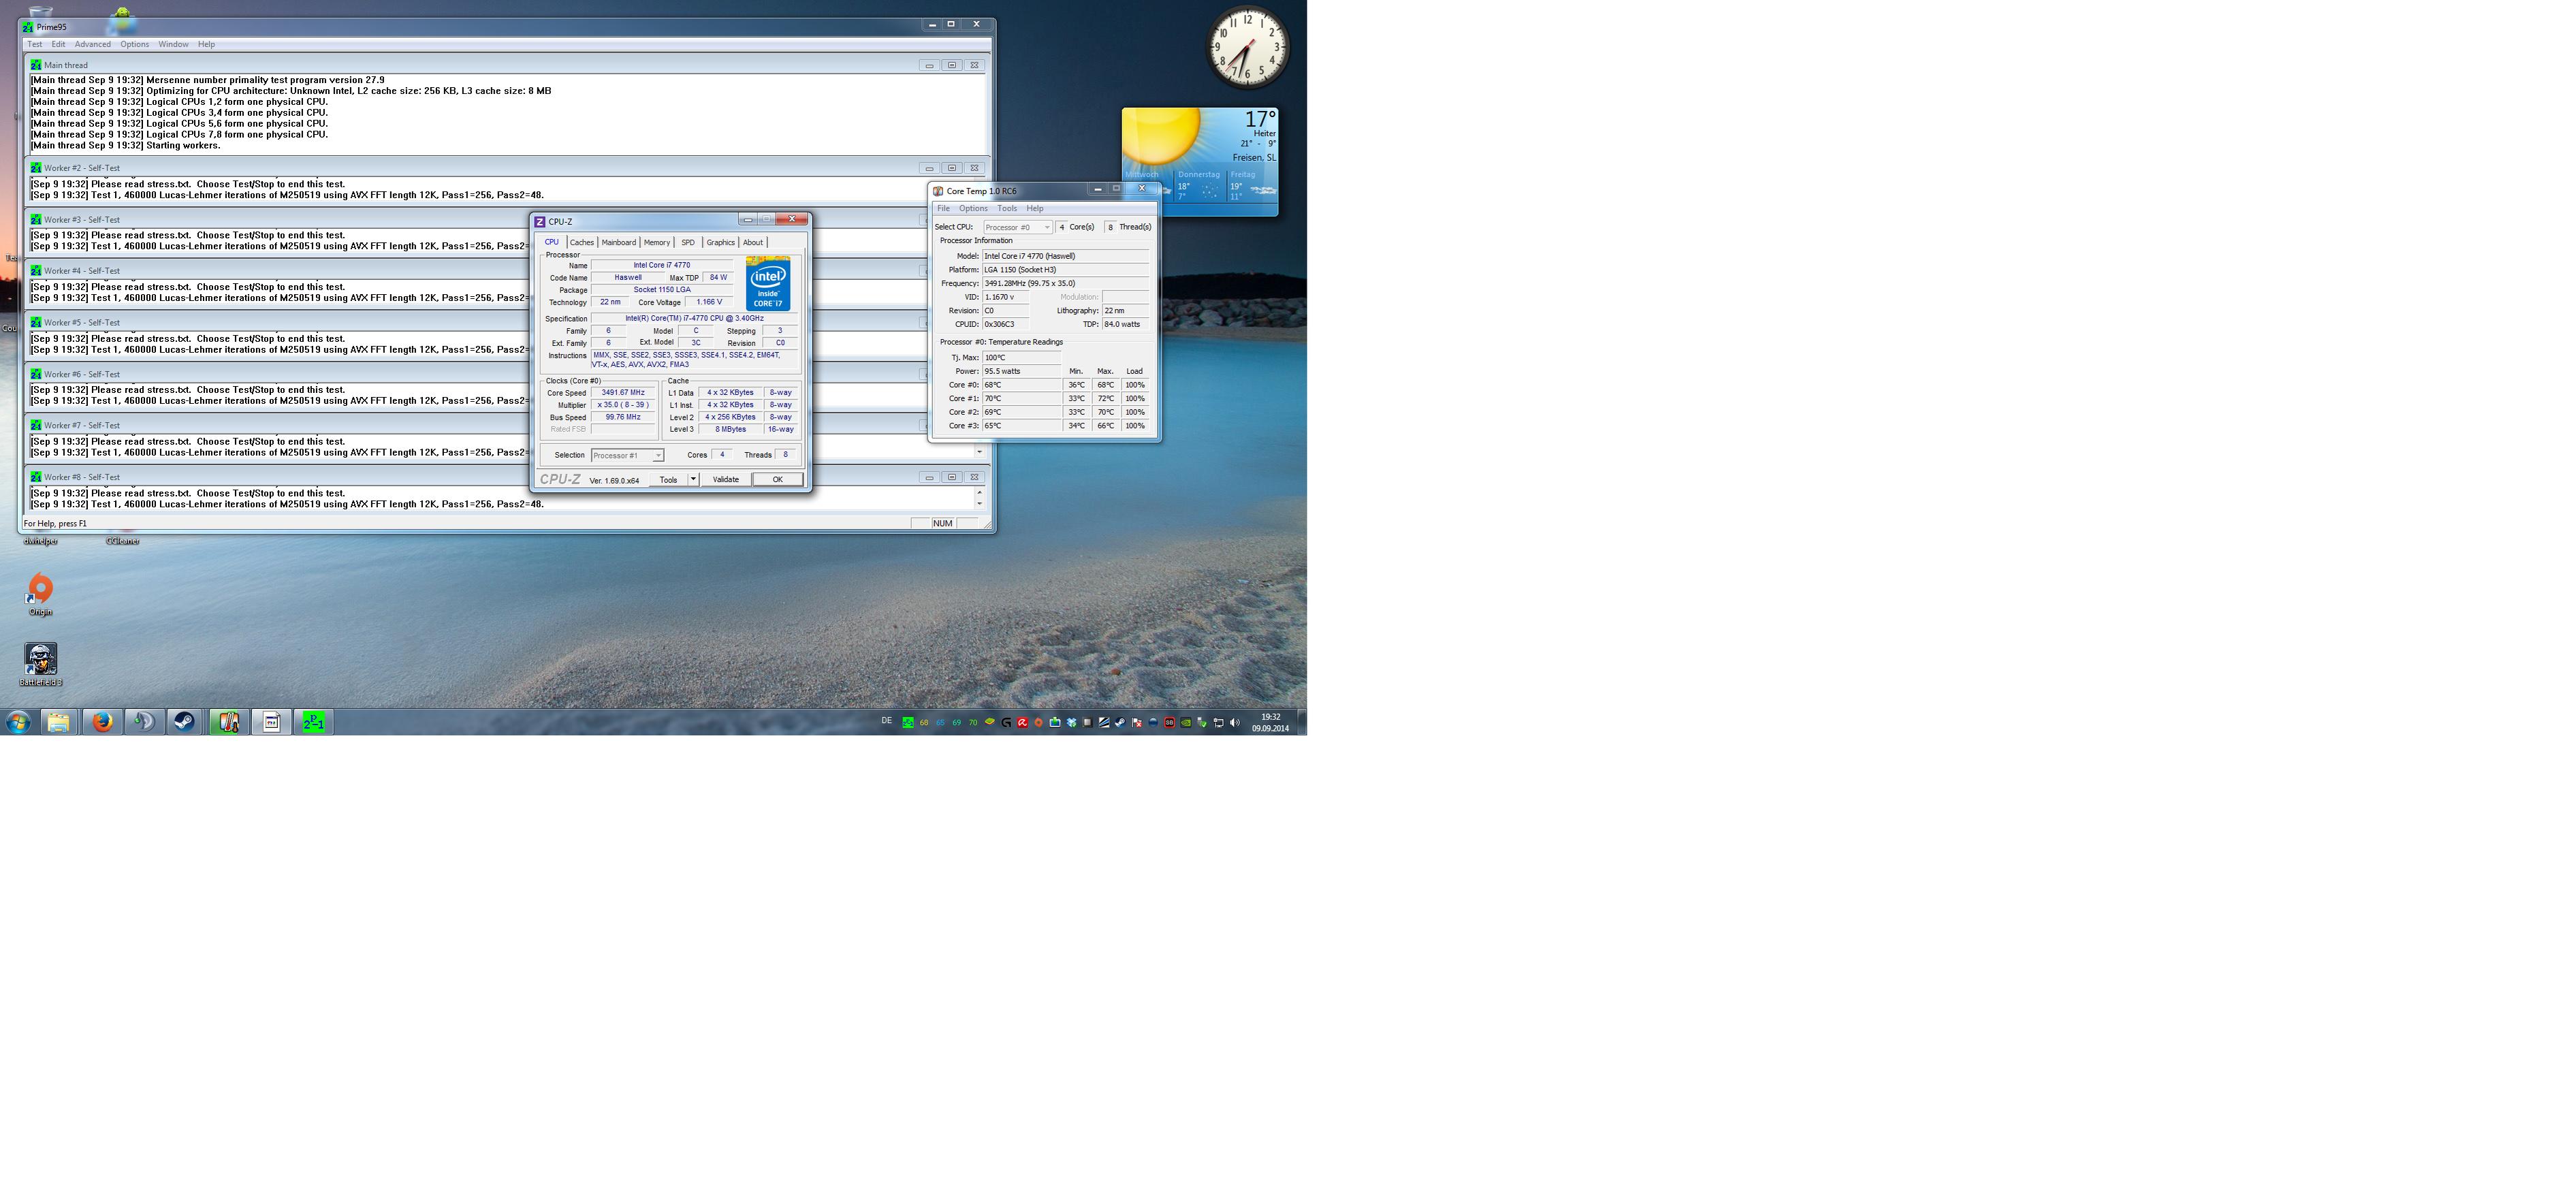This screenshot has height=1178, width=2576.
Task: Click OK in the CPU-Z window
Action: 777,479
